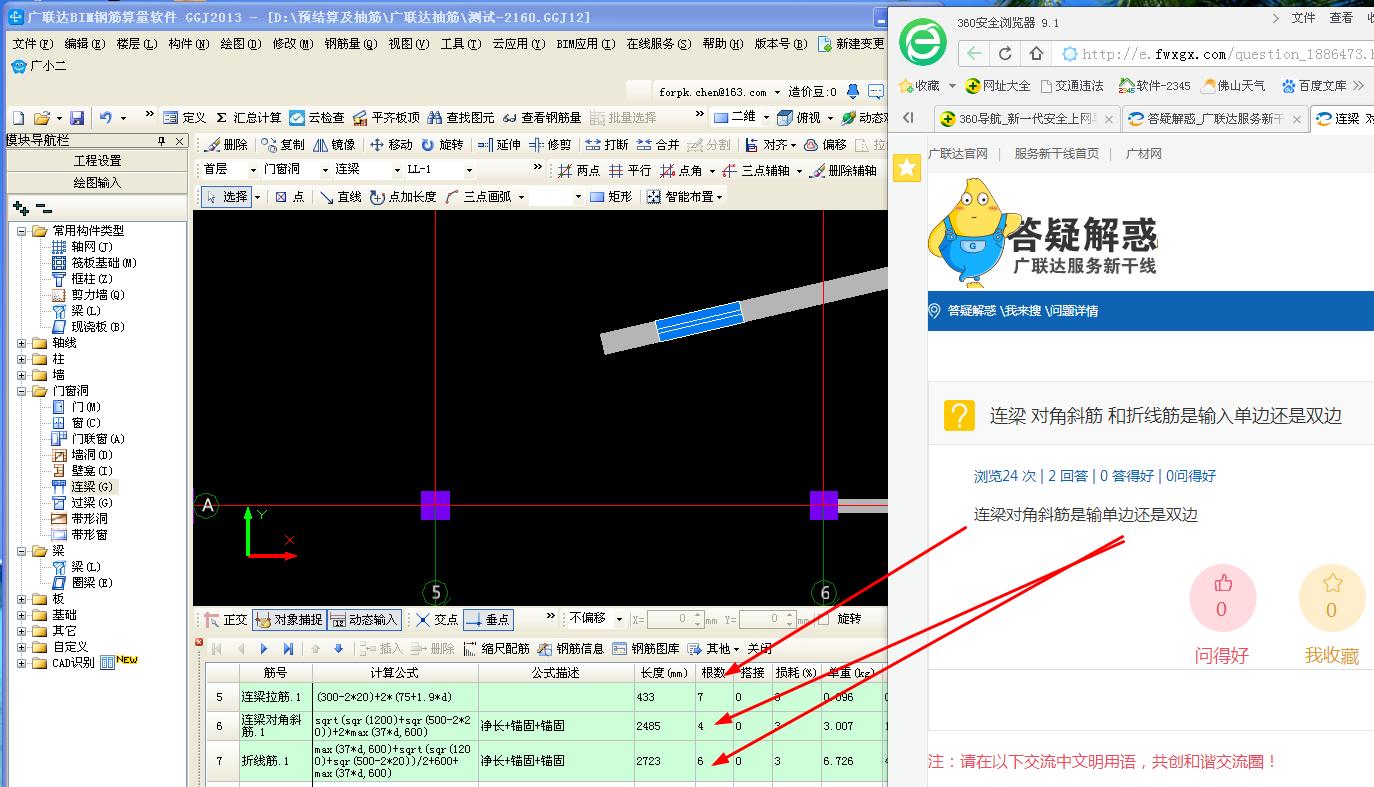Select the 打断 break tool
The image size is (1374, 787).
(607, 145)
